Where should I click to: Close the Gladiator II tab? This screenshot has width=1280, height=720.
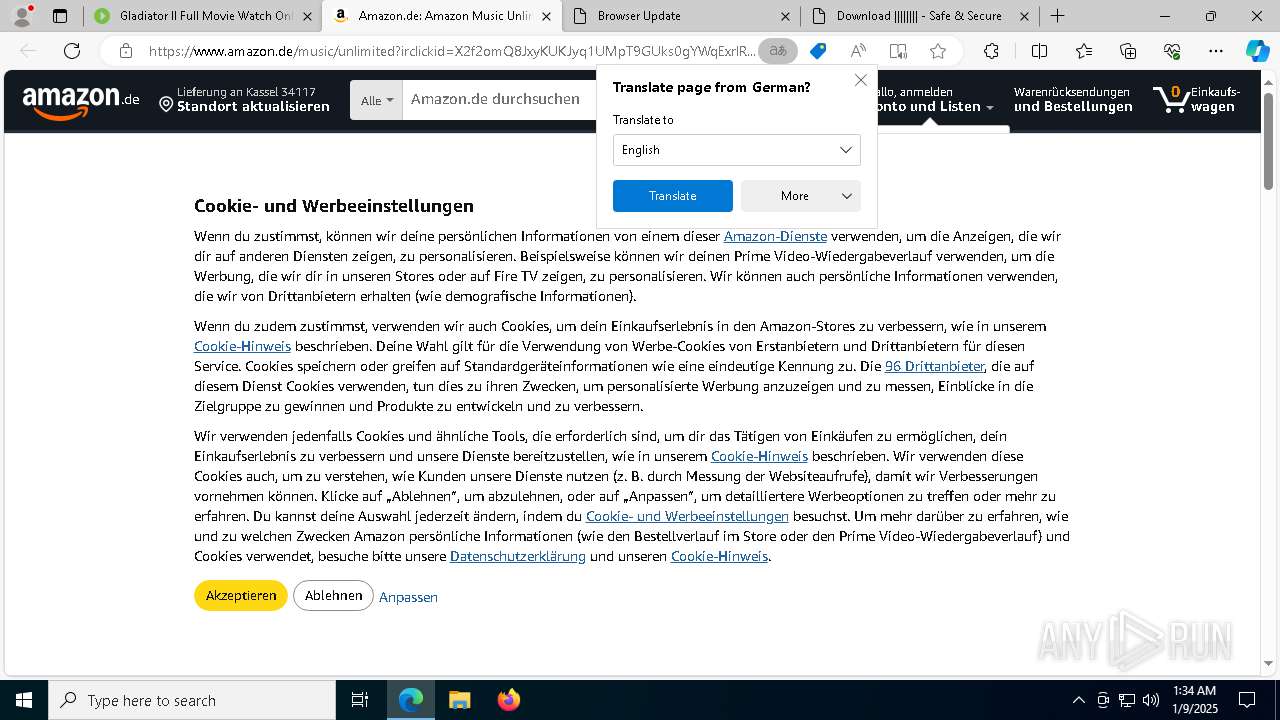pos(308,16)
